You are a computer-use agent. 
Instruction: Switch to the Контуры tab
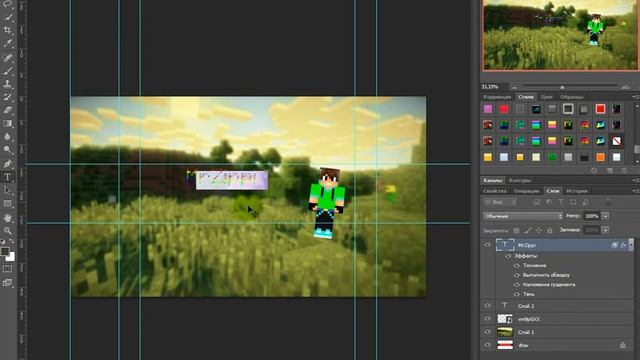coord(520,180)
